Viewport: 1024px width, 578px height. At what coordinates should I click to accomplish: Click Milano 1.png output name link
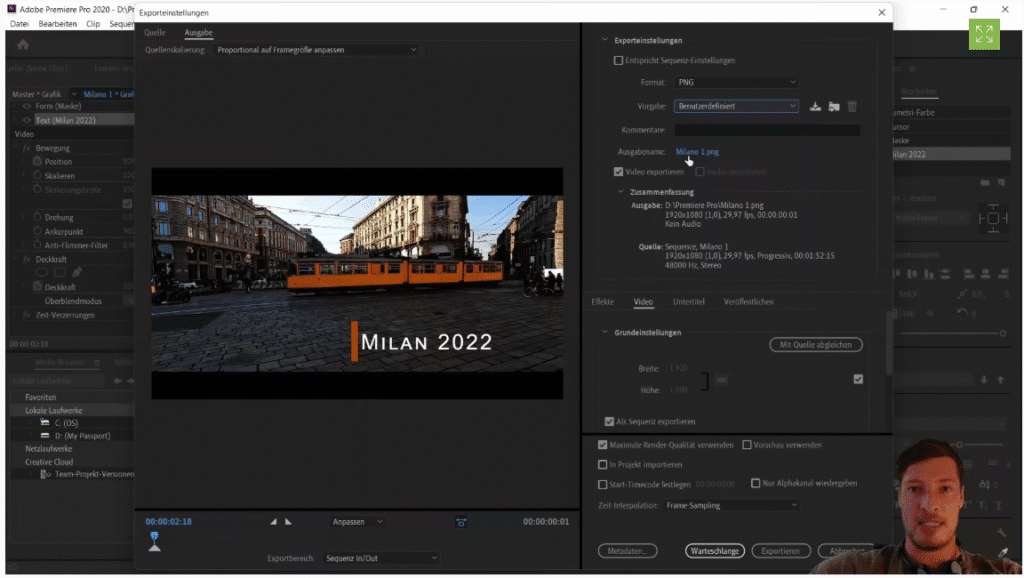click(697, 152)
